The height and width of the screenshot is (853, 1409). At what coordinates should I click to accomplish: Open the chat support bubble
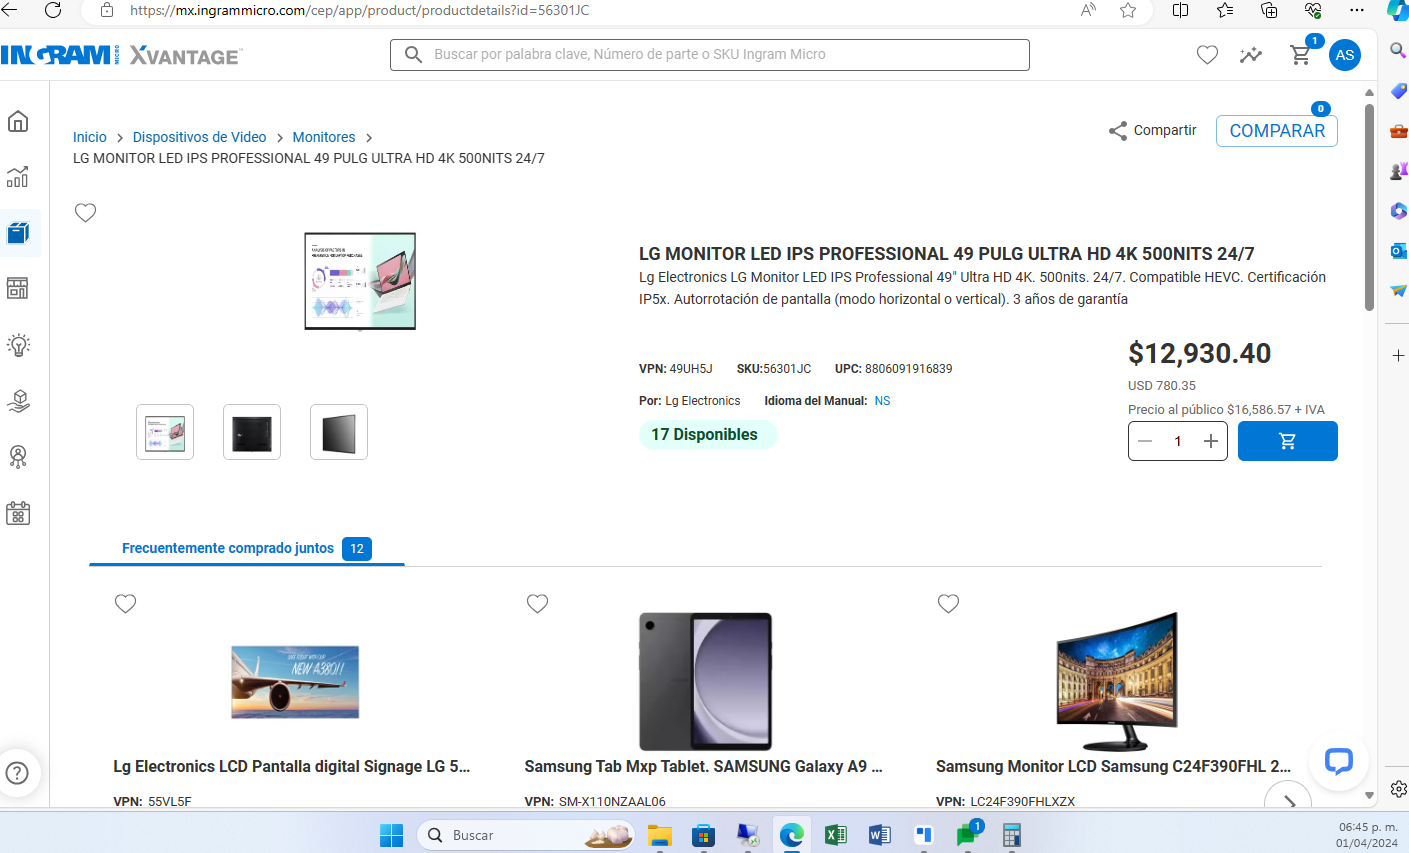(1338, 761)
